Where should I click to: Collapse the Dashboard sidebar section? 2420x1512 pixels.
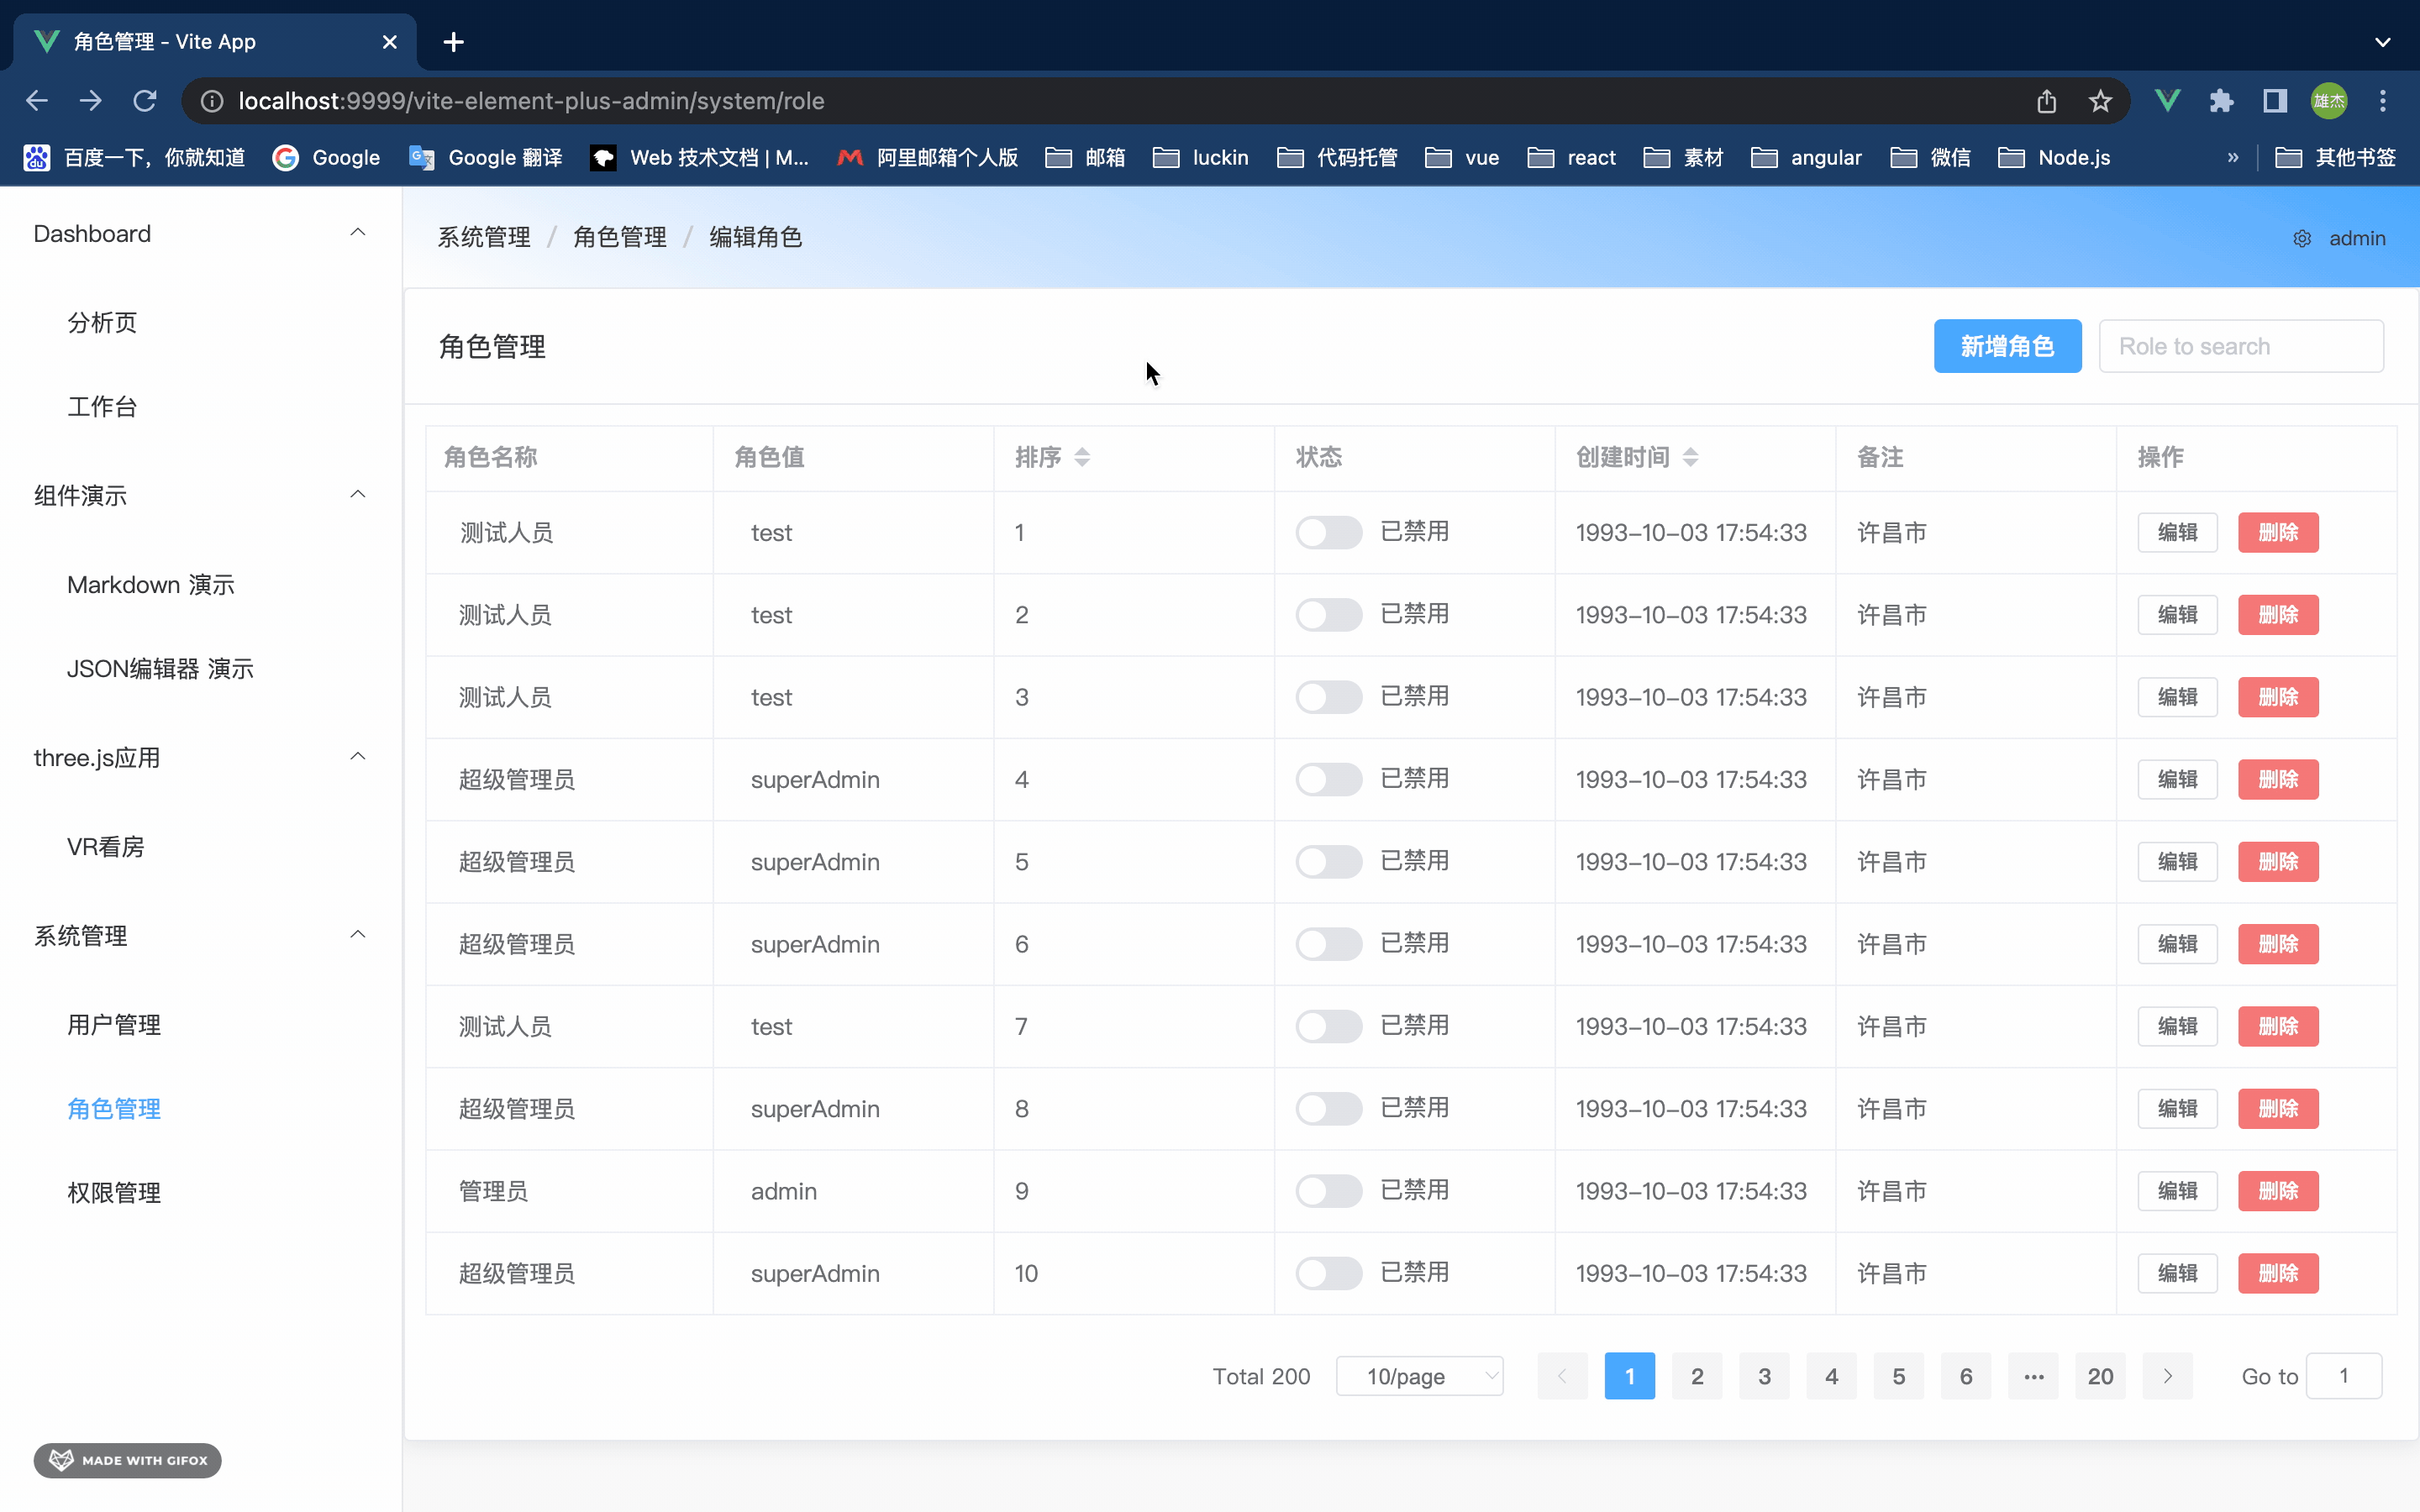point(357,233)
